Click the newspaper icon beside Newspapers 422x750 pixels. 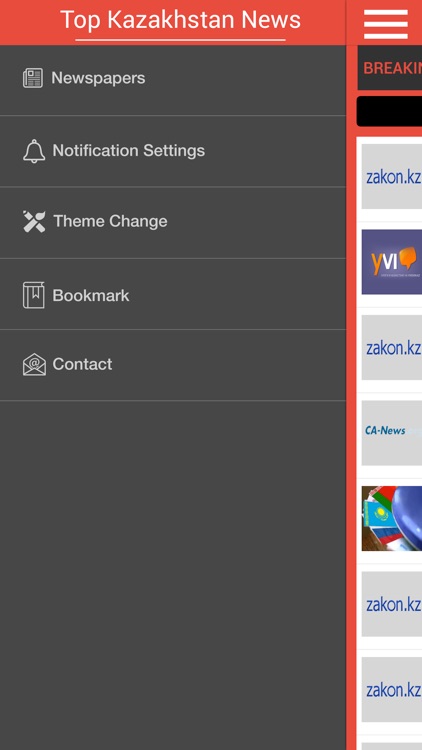tap(33, 78)
